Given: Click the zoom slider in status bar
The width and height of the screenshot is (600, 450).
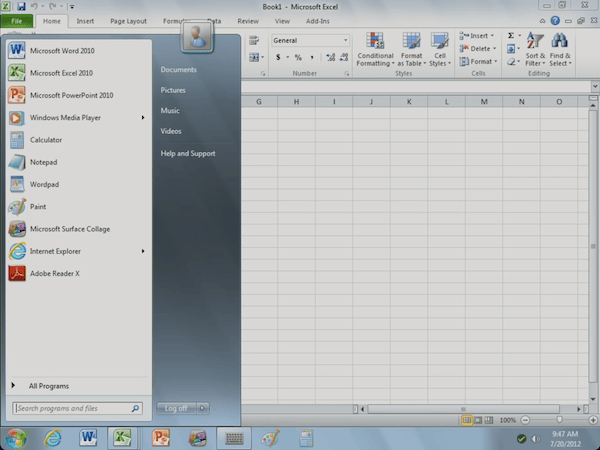Looking at the screenshot, I should (558, 420).
